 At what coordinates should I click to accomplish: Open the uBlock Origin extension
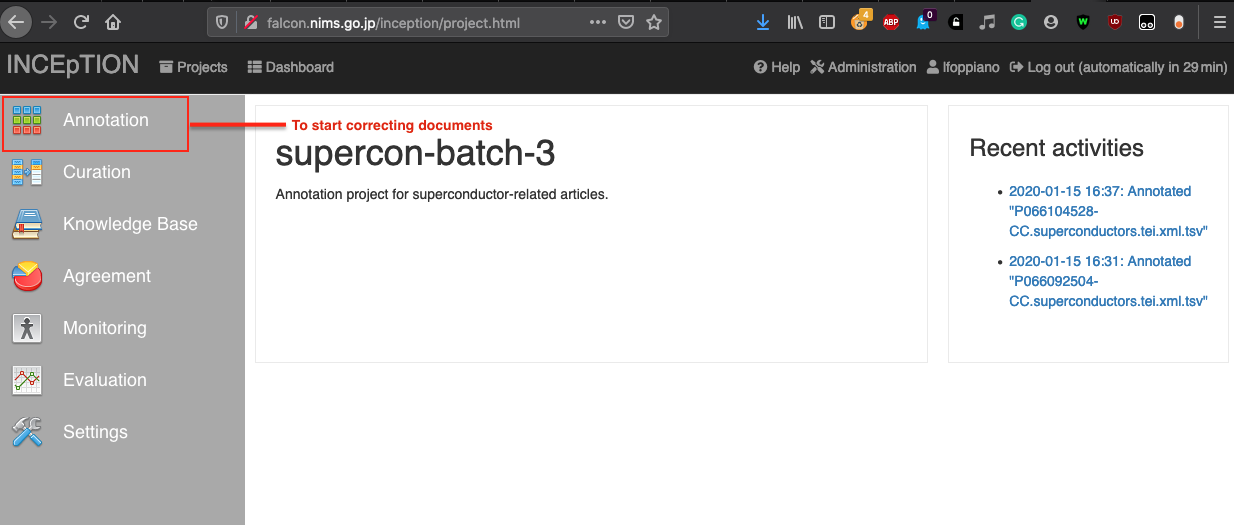pyautogui.click(x=1115, y=21)
